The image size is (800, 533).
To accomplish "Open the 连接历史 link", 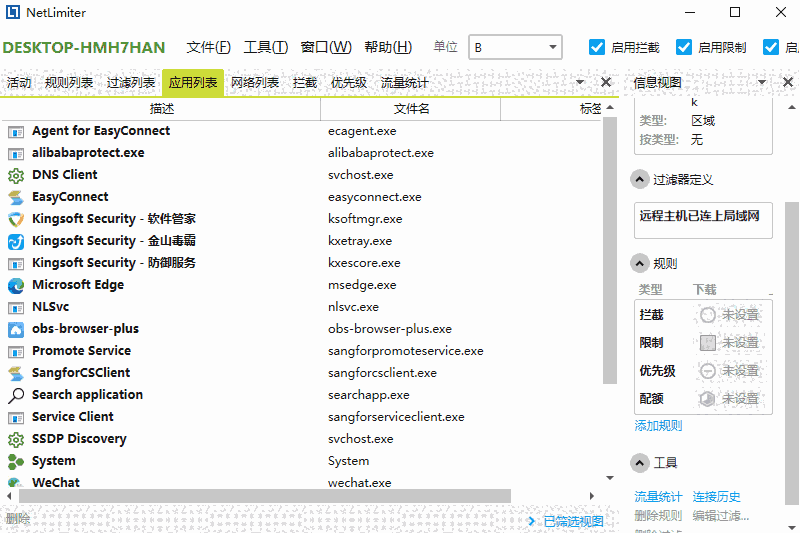I will click(716, 496).
